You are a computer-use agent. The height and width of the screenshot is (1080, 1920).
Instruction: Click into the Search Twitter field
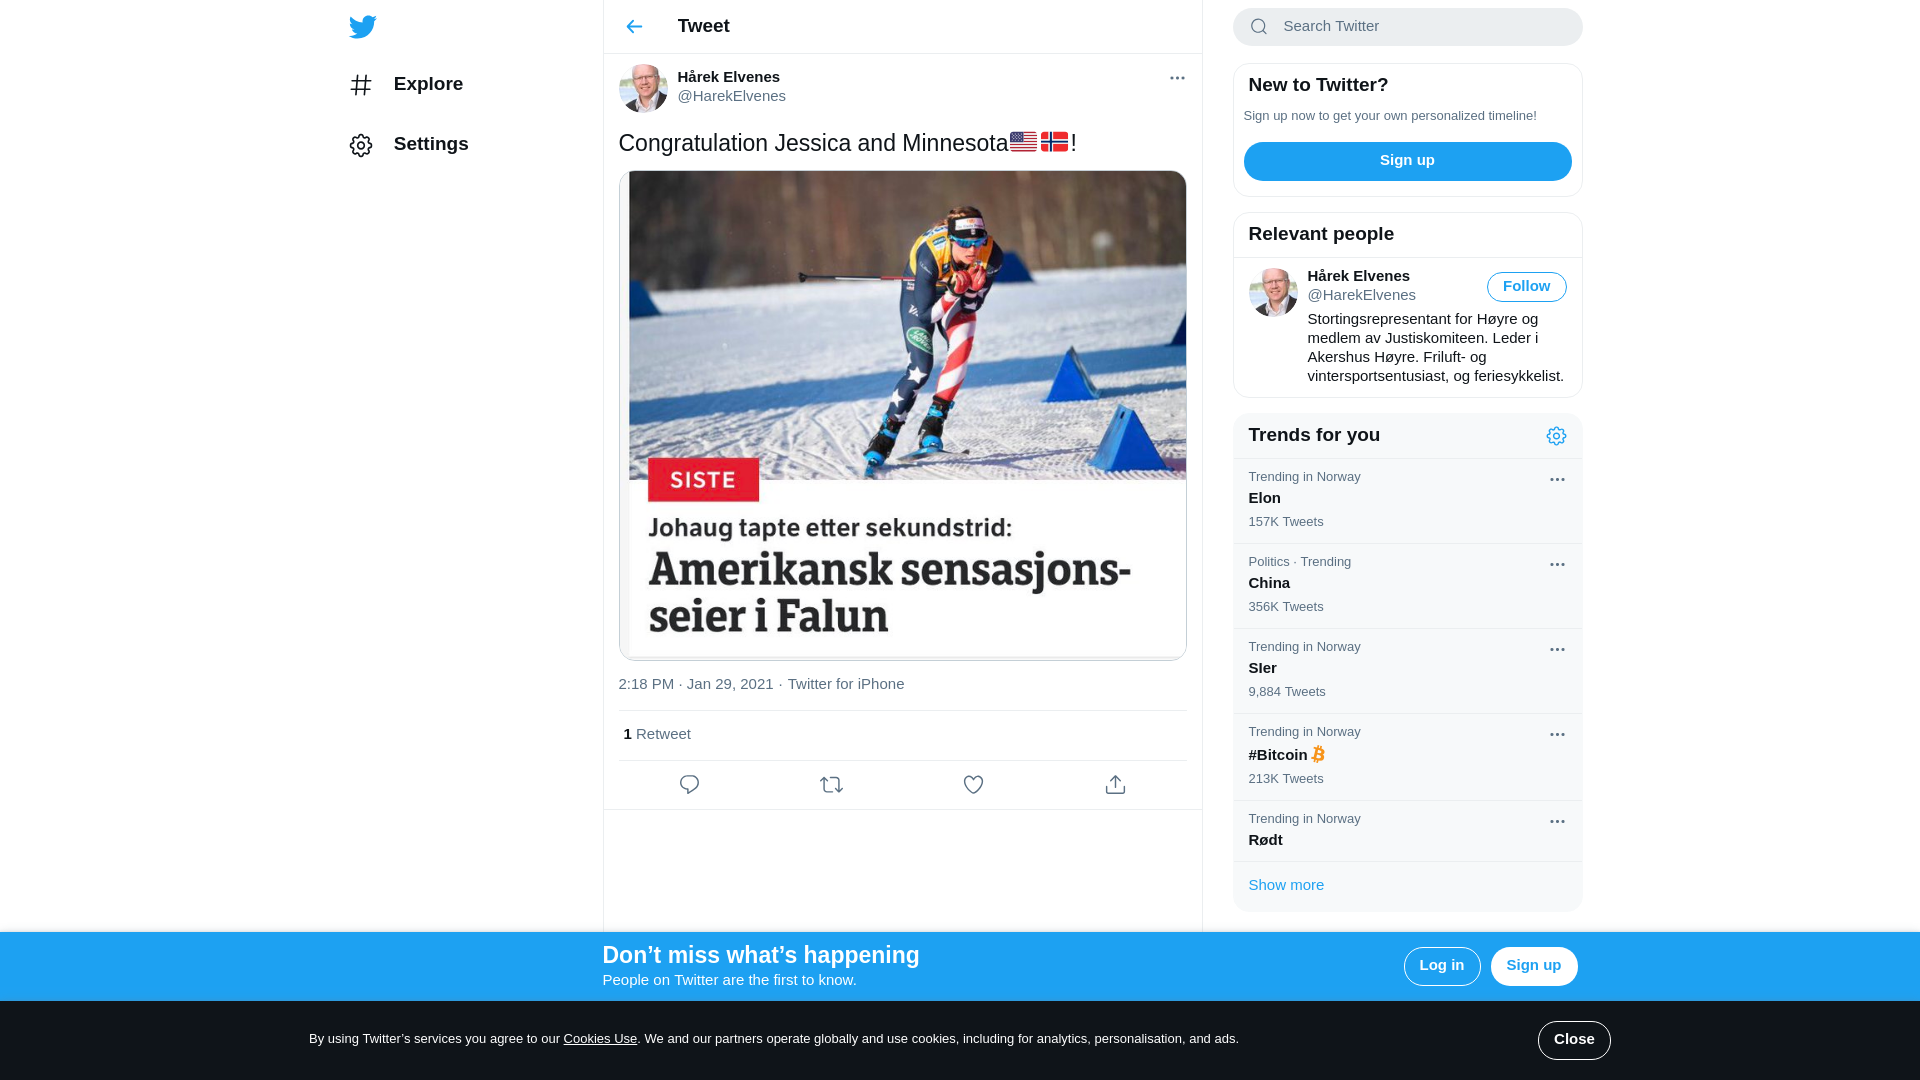pos(1407,27)
